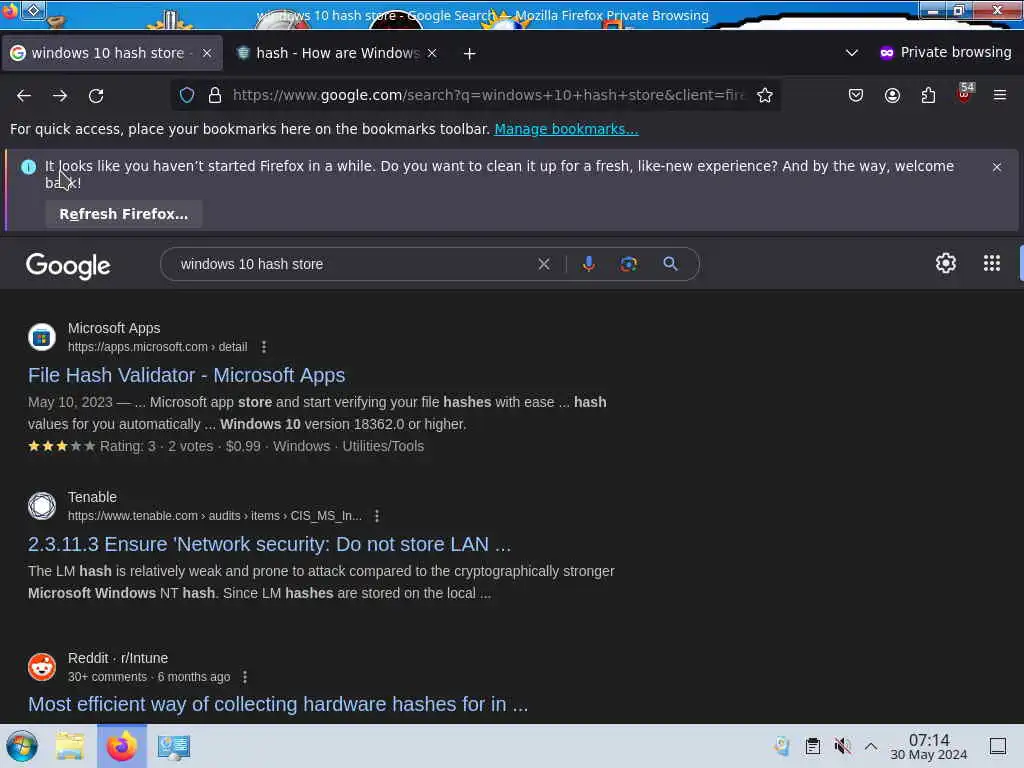This screenshot has height=768, width=1024.
Task: Close the 'hash - How are Windows' tab
Action: coord(432,53)
